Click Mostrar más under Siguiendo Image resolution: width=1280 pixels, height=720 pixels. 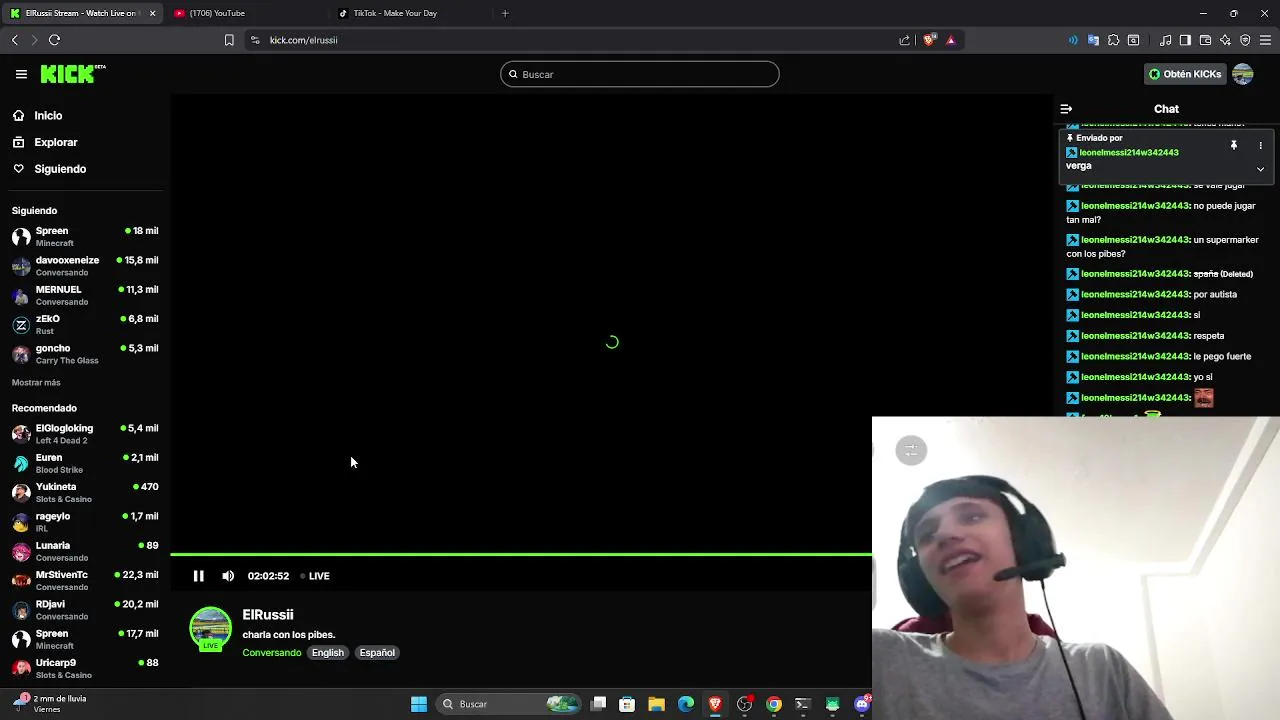point(36,383)
